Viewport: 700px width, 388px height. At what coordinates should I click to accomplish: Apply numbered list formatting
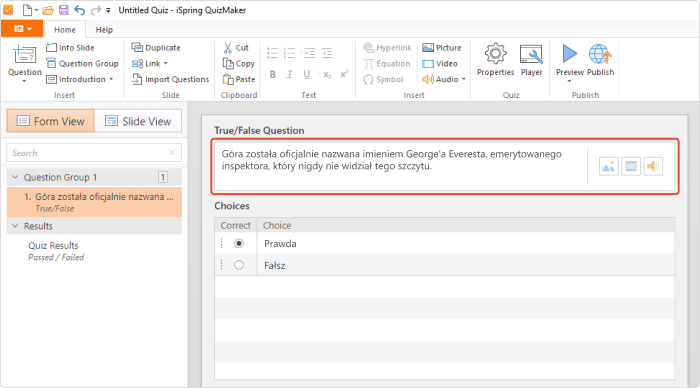(289, 53)
